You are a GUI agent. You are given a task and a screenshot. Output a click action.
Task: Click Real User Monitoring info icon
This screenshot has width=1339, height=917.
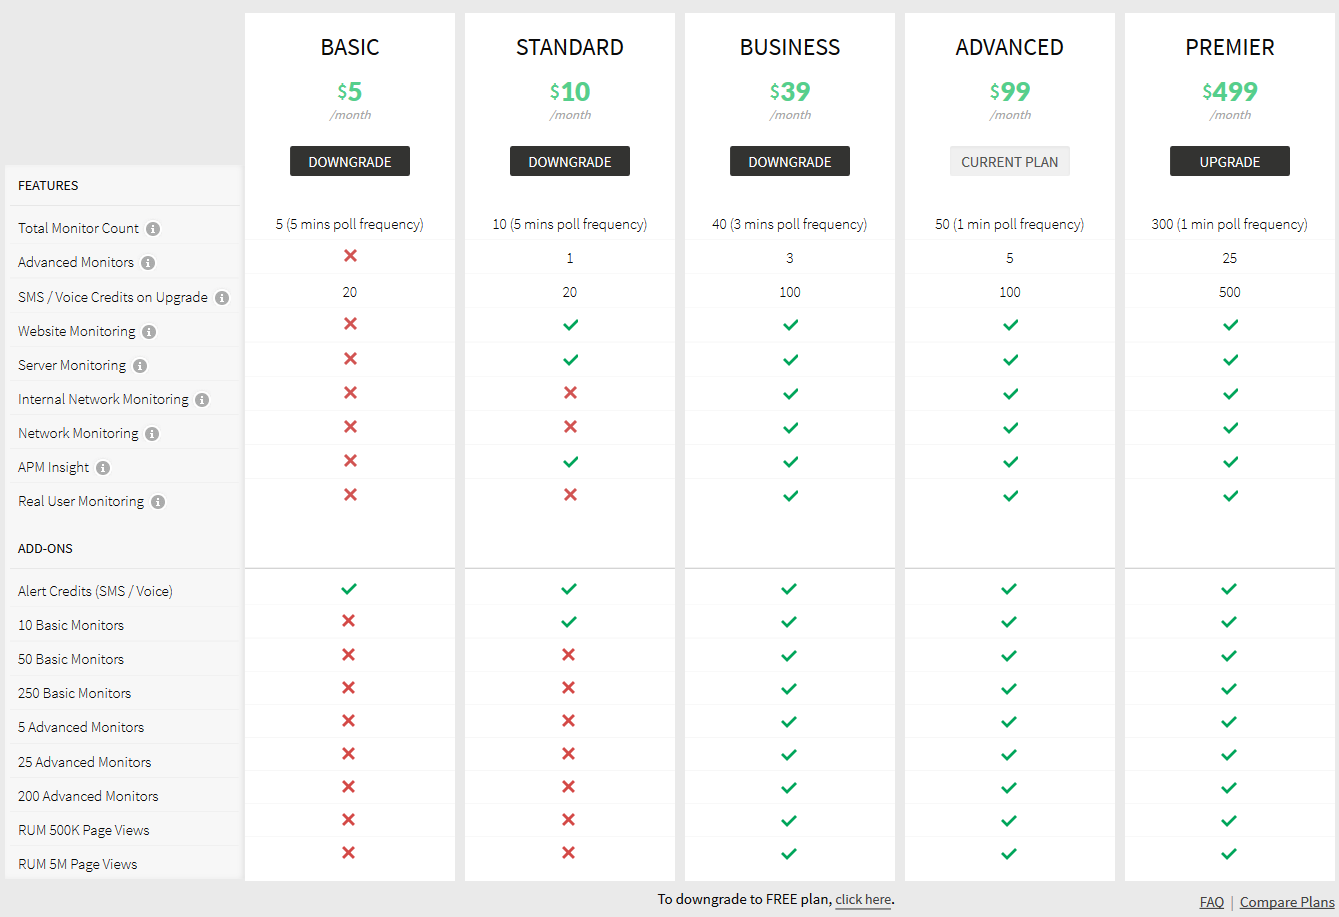[x=158, y=502]
